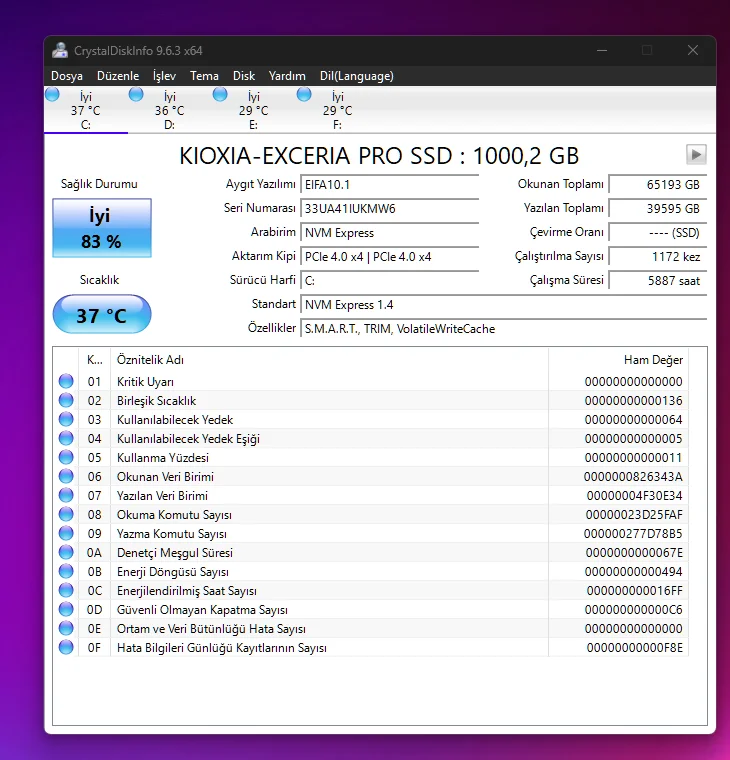Click status orb of Kullanma Yüzdesi row
Screen dimensions: 730x760
[x=66, y=457]
